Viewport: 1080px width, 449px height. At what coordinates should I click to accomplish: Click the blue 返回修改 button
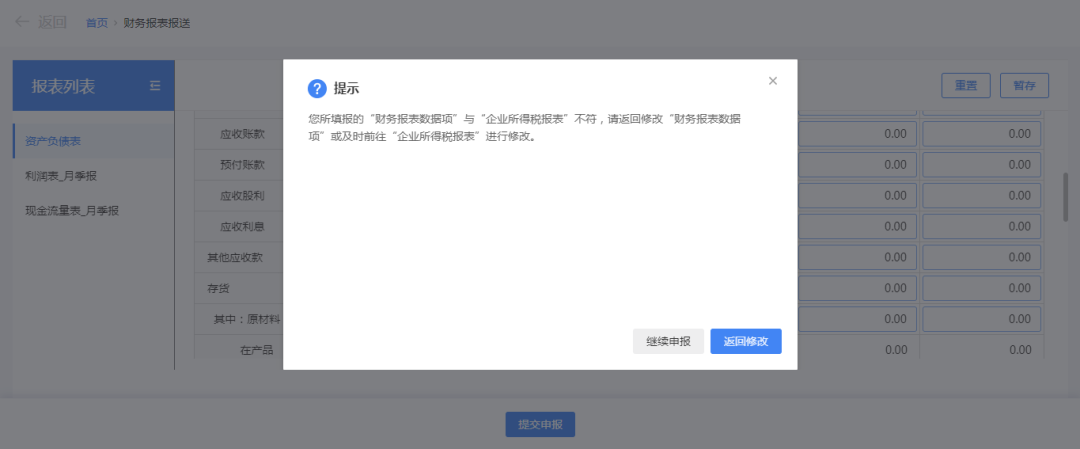(745, 341)
